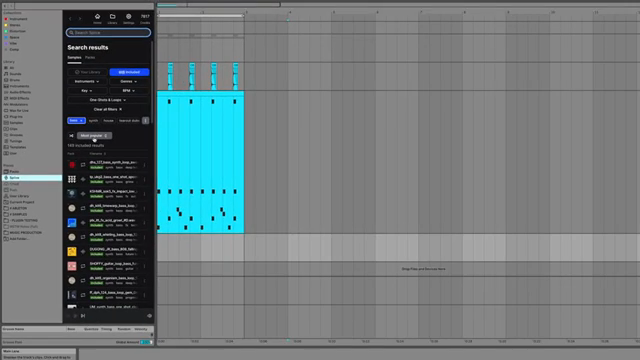Select SHOFFY_guitar_loop_bass sample row
640x360 pixels.
[108, 266]
